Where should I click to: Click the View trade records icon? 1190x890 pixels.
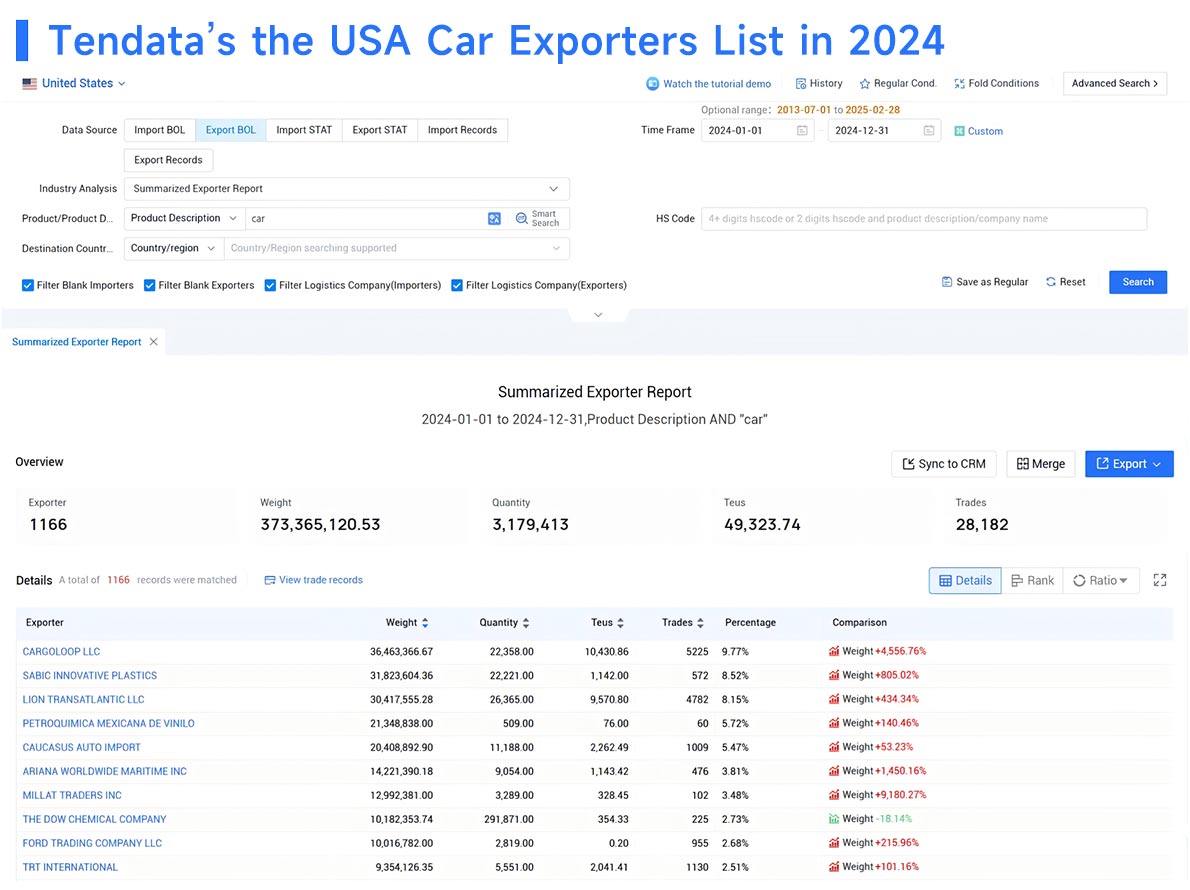click(269, 580)
